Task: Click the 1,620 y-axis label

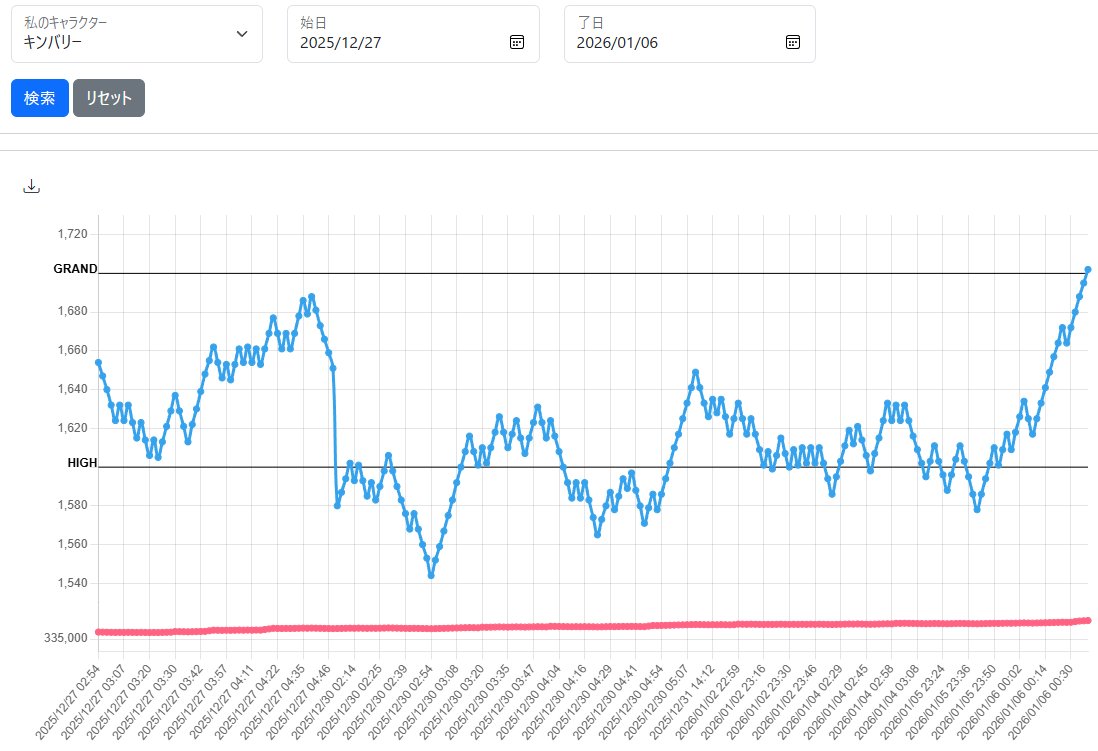Action: click(73, 428)
